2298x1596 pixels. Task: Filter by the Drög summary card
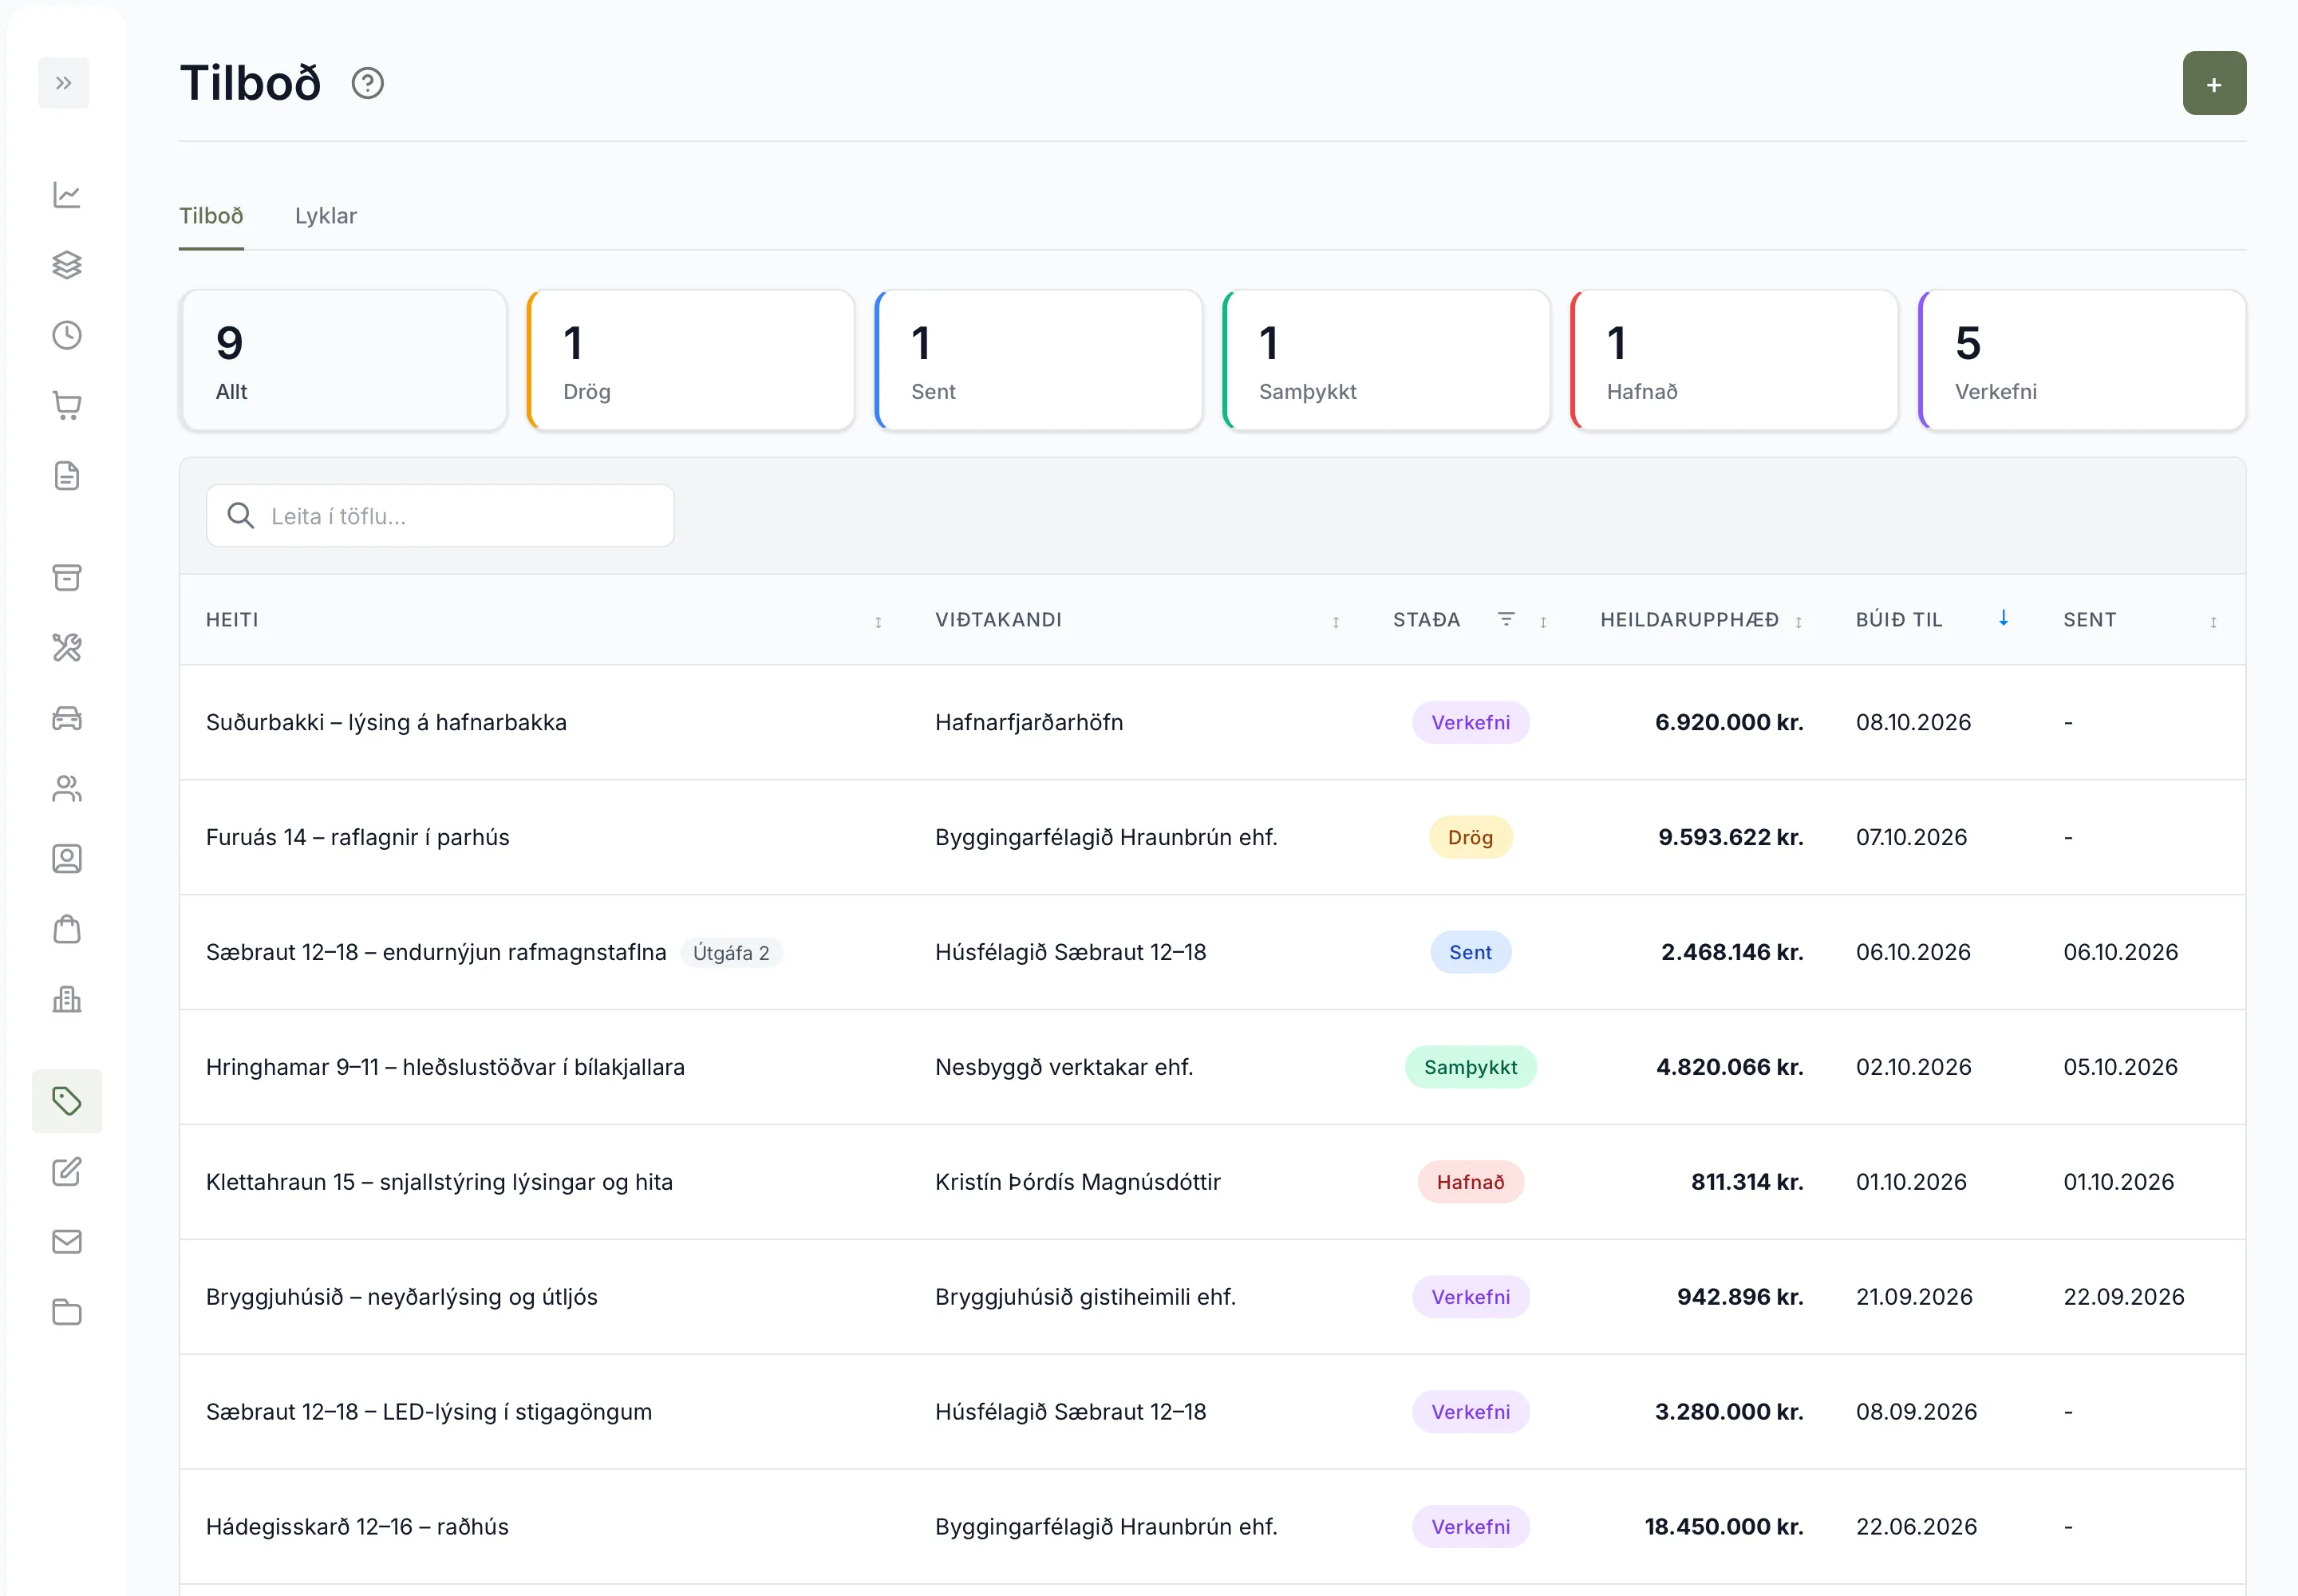691,360
